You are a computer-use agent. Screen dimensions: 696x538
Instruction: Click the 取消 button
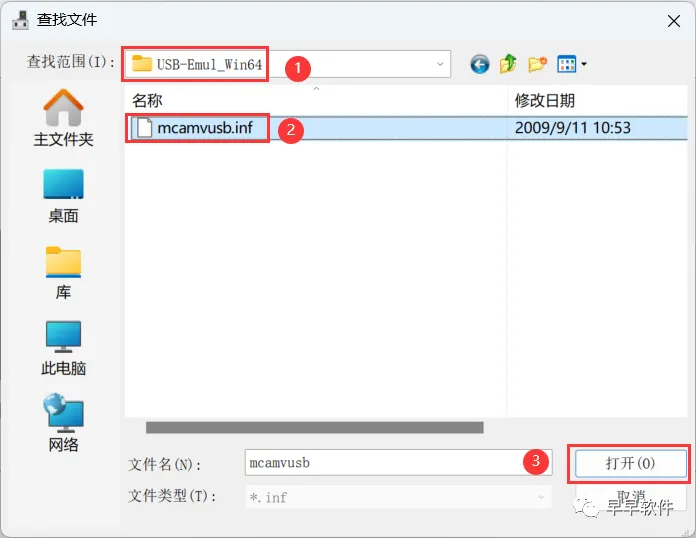(x=630, y=497)
